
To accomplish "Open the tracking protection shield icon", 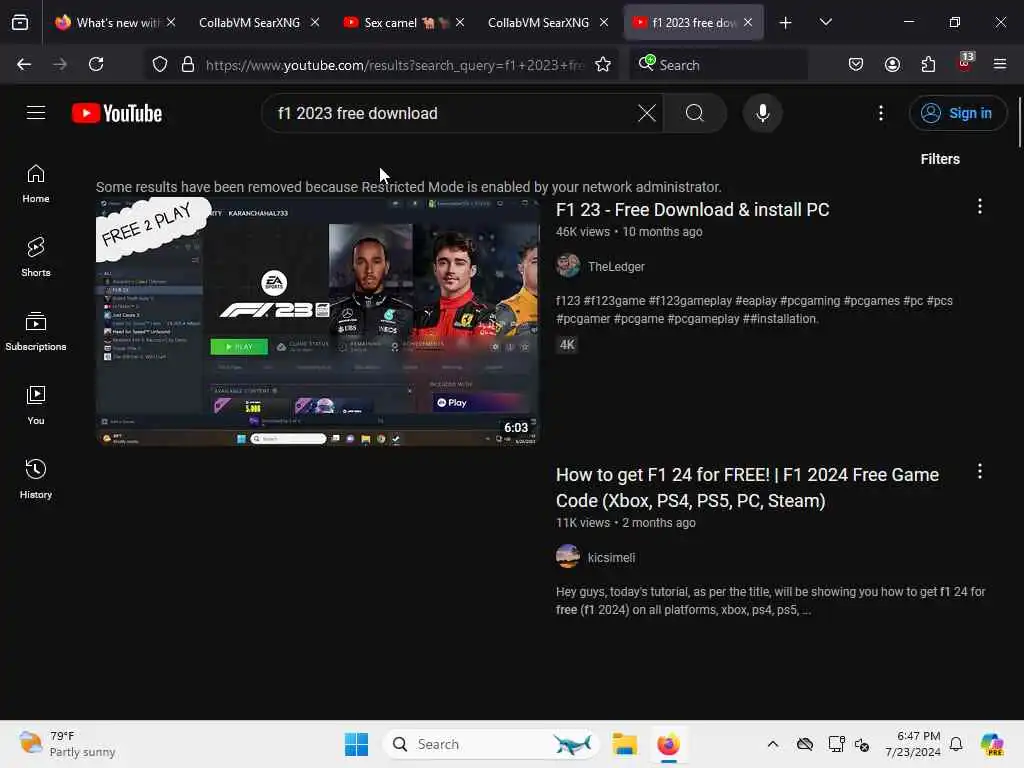I will tap(160, 64).
